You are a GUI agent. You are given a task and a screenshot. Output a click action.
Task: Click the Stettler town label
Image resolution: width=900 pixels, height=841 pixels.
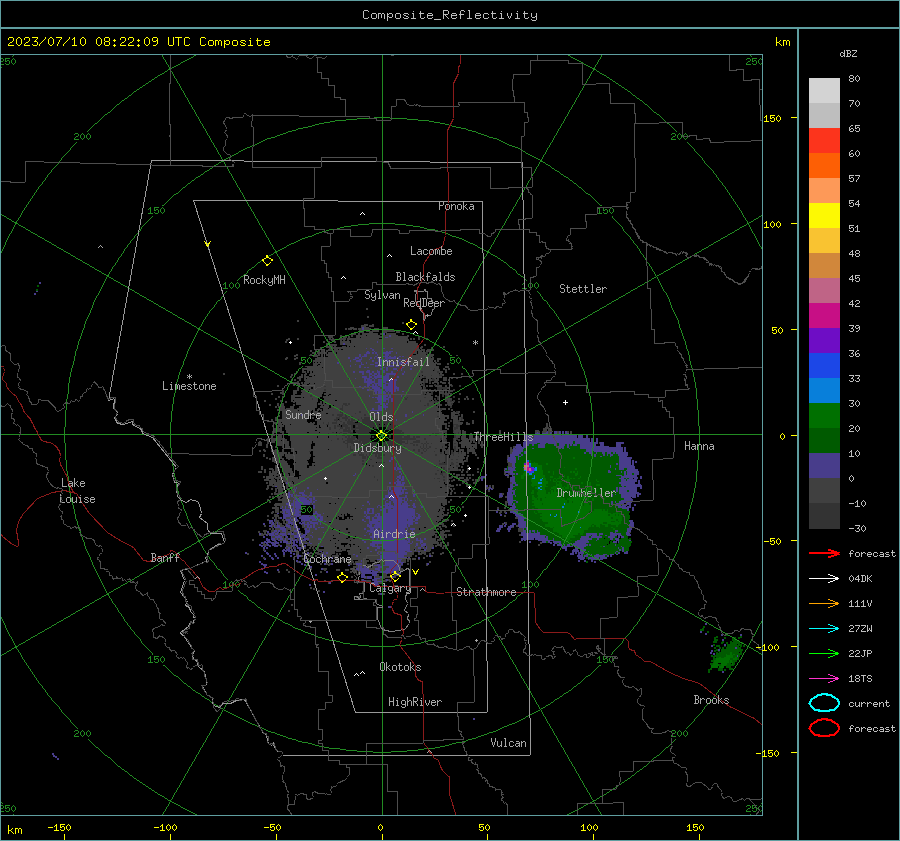[583, 289]
